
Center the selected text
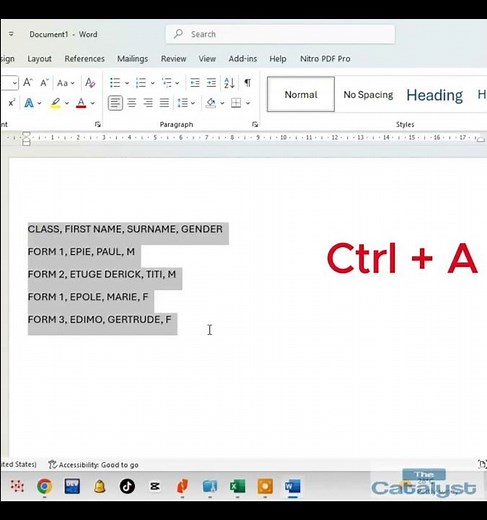tap(132, 103)
